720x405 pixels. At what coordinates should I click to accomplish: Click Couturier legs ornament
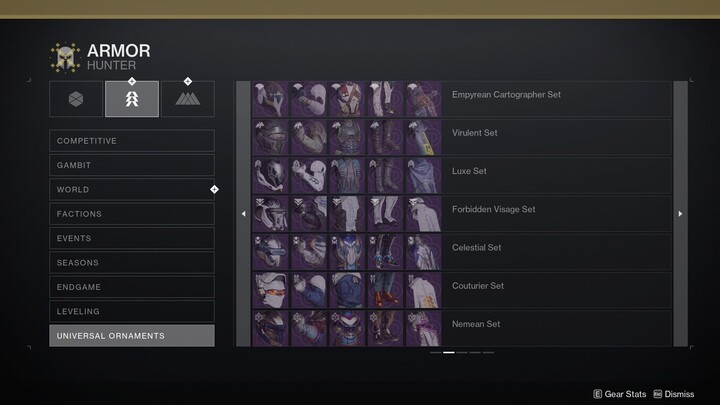click(x=385, y=290)
